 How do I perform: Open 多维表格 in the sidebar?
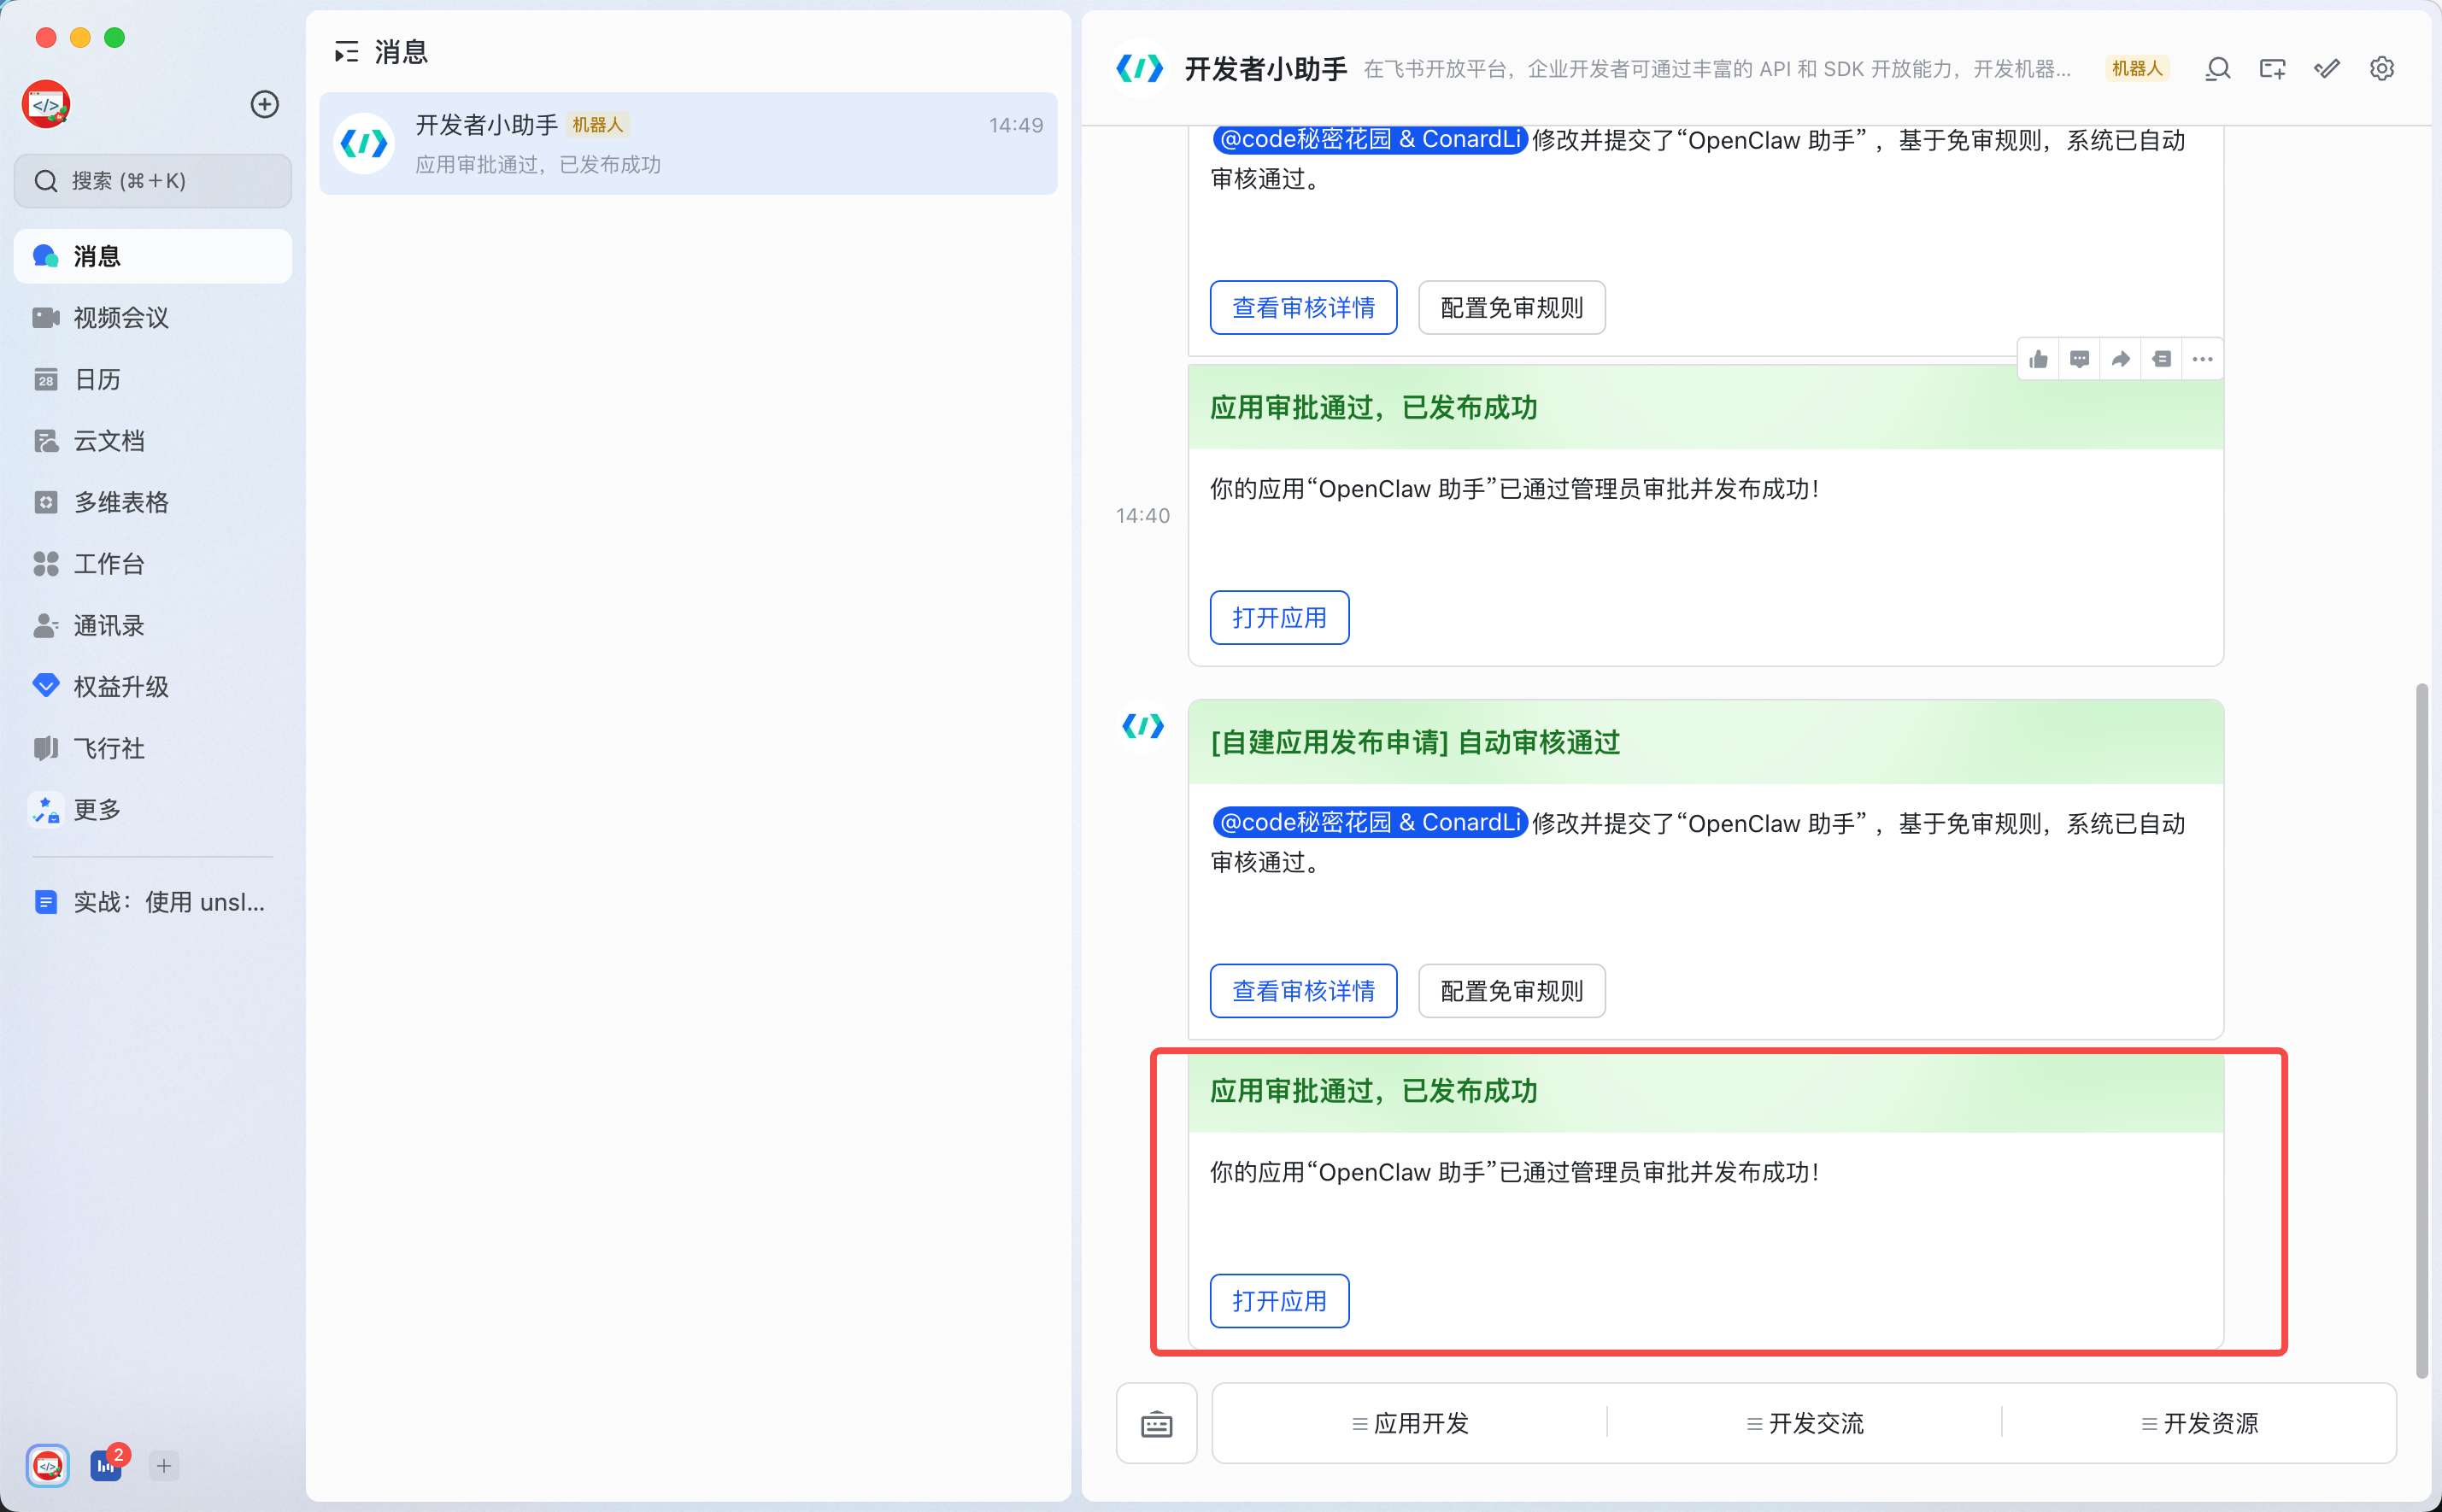120,502
